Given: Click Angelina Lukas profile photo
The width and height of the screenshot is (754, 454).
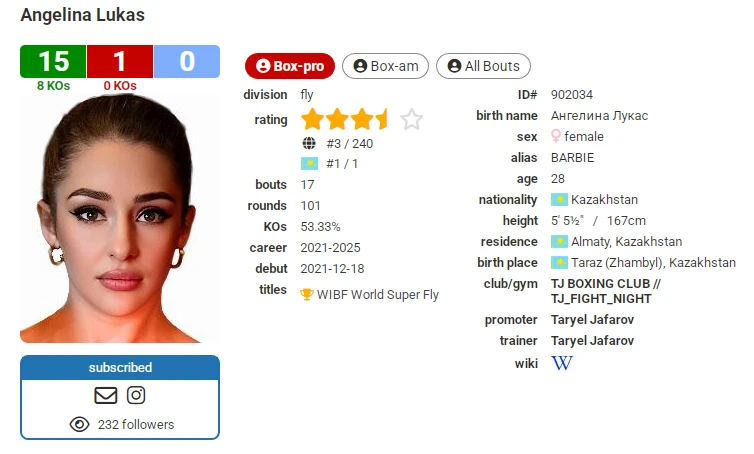Looking at the screenshot, I should (x=119, y=219).
